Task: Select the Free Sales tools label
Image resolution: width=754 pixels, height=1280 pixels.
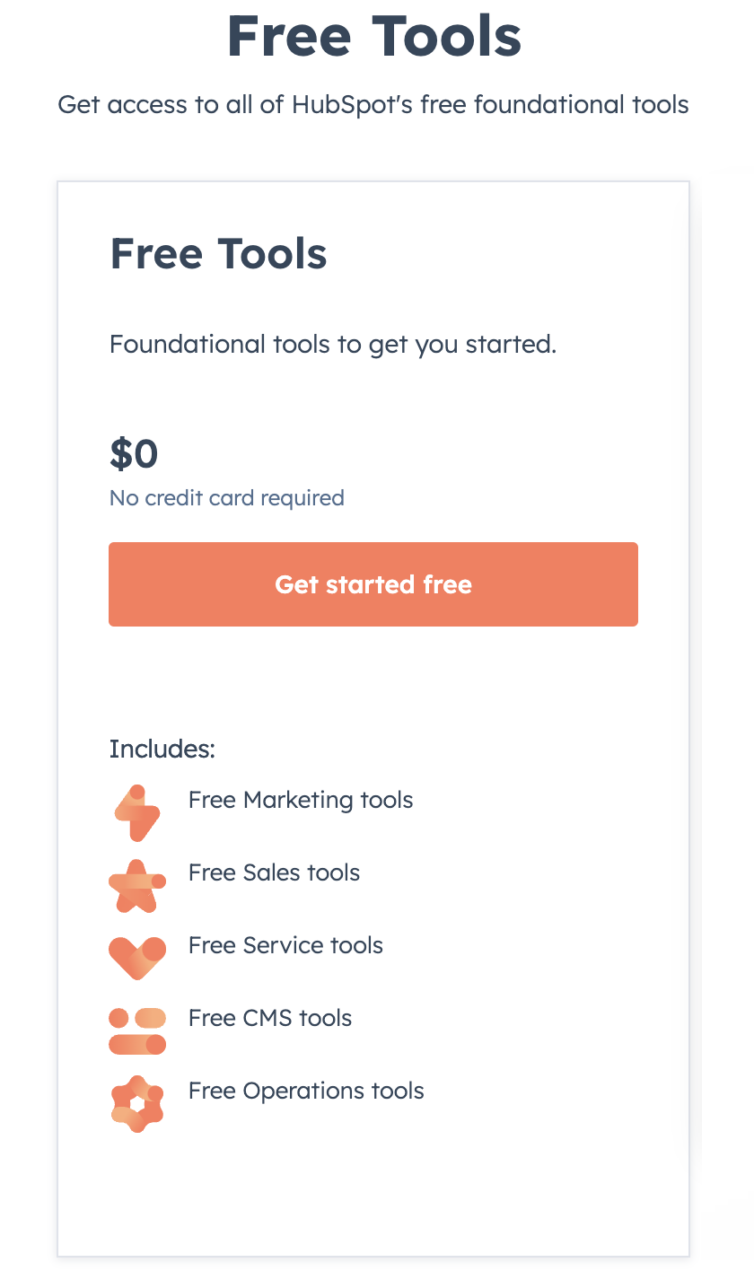Action: [x=274, y=873]
